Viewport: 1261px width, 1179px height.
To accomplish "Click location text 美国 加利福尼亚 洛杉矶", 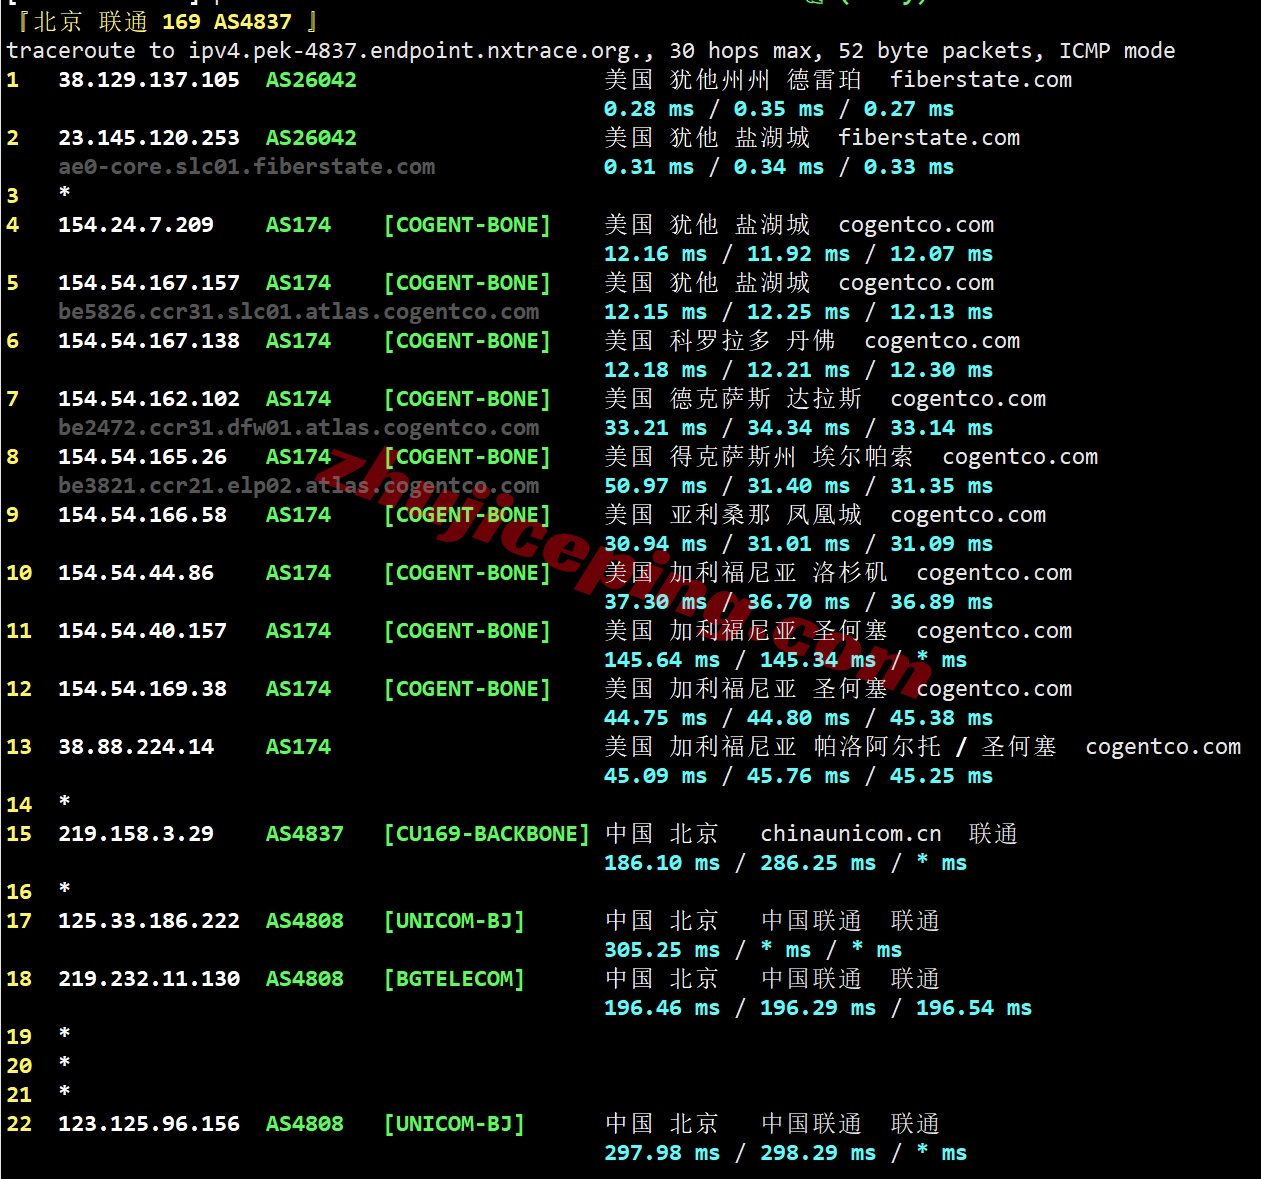I will click(746, 573).
